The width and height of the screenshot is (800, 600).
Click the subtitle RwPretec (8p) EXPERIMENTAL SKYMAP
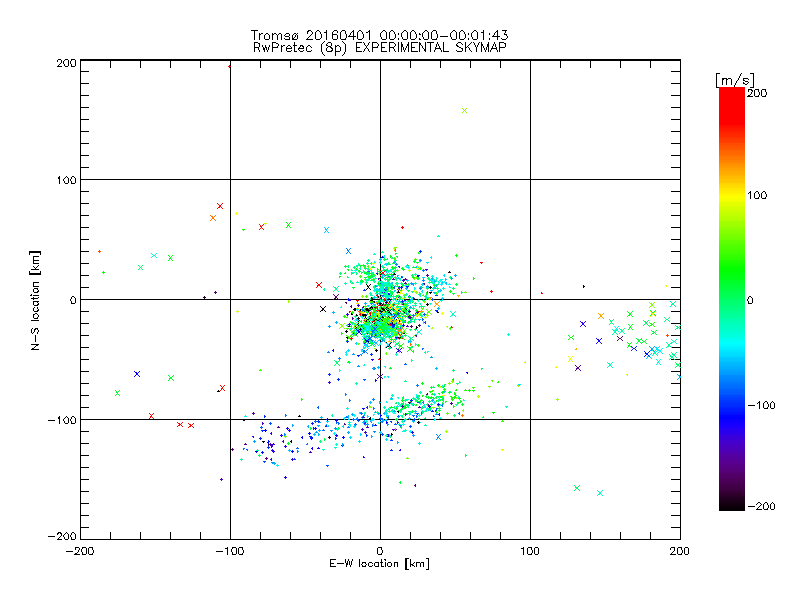(x=380, y=48)
